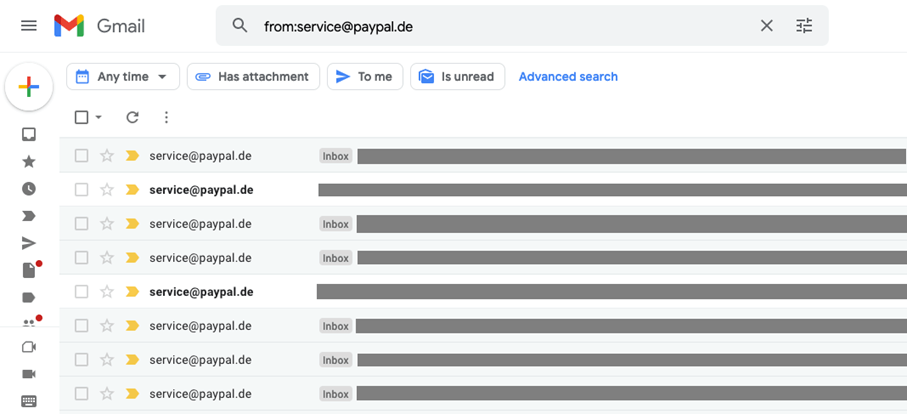Click the colorful Compose plus button

point(29,87)
